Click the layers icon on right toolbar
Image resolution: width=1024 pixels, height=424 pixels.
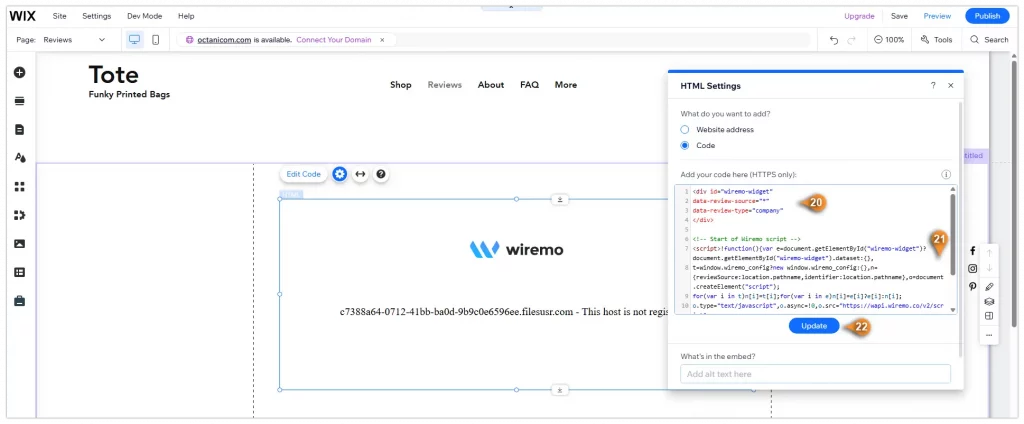989,302
